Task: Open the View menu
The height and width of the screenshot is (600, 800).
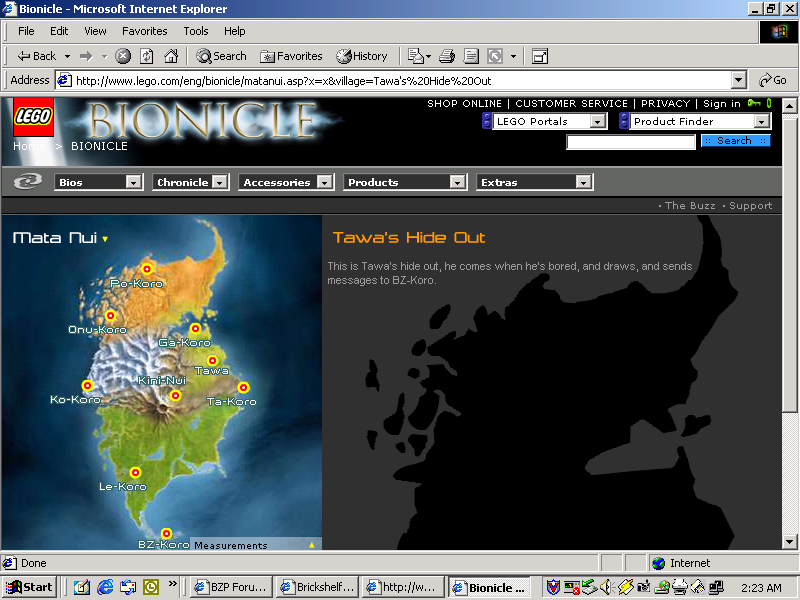Action: [x=95, y=31]
